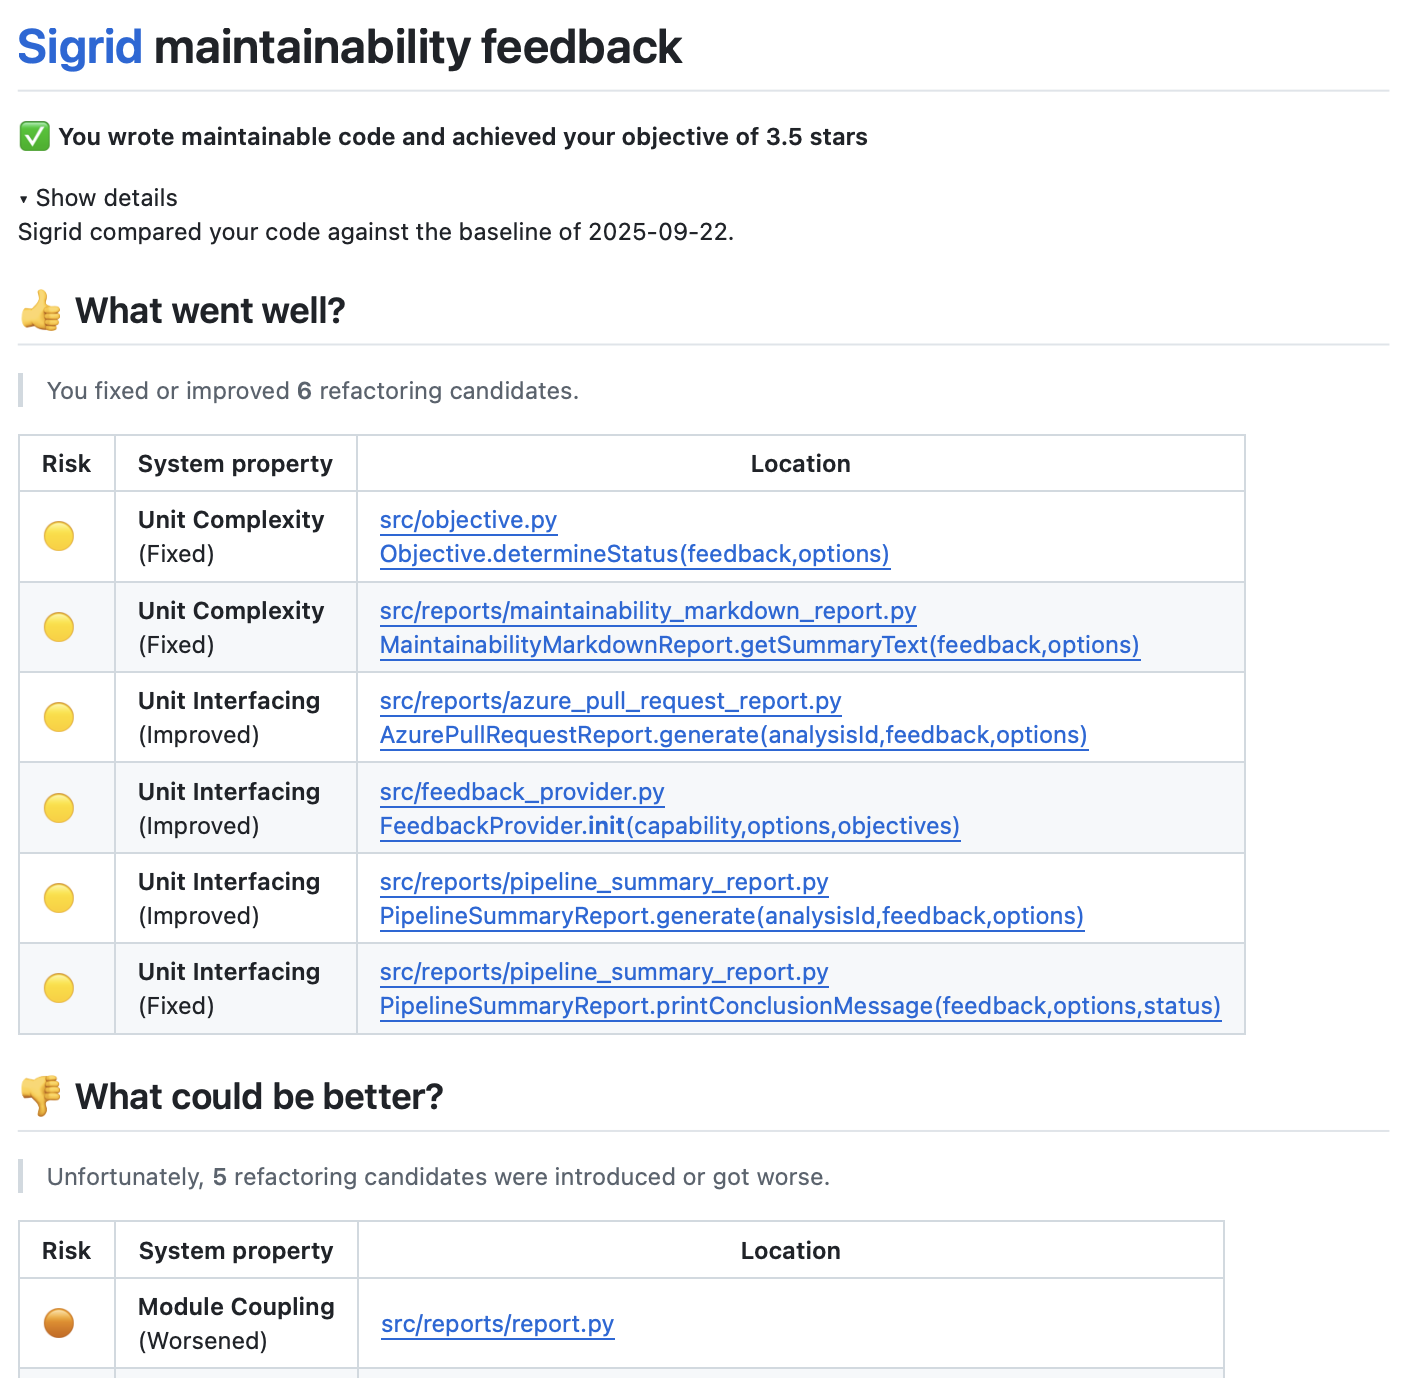Open Objective.determineStatus method link
This screenshot has height=1378, width=1408.
tap(634, 554)
